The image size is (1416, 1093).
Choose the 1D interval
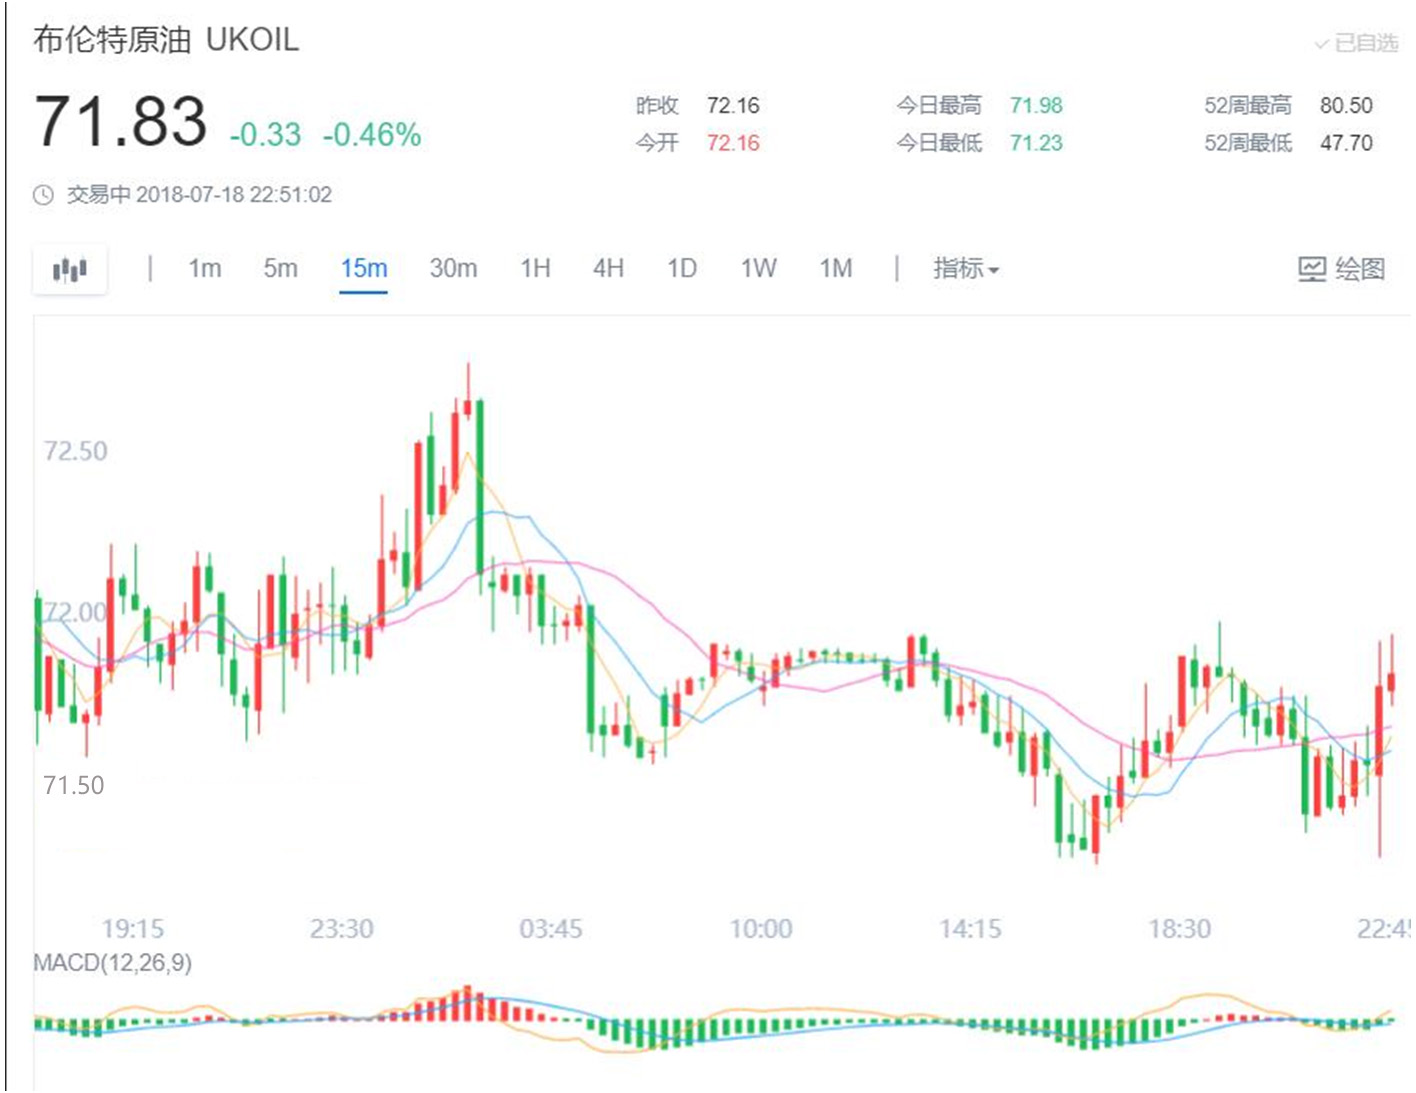click(682, 268)
